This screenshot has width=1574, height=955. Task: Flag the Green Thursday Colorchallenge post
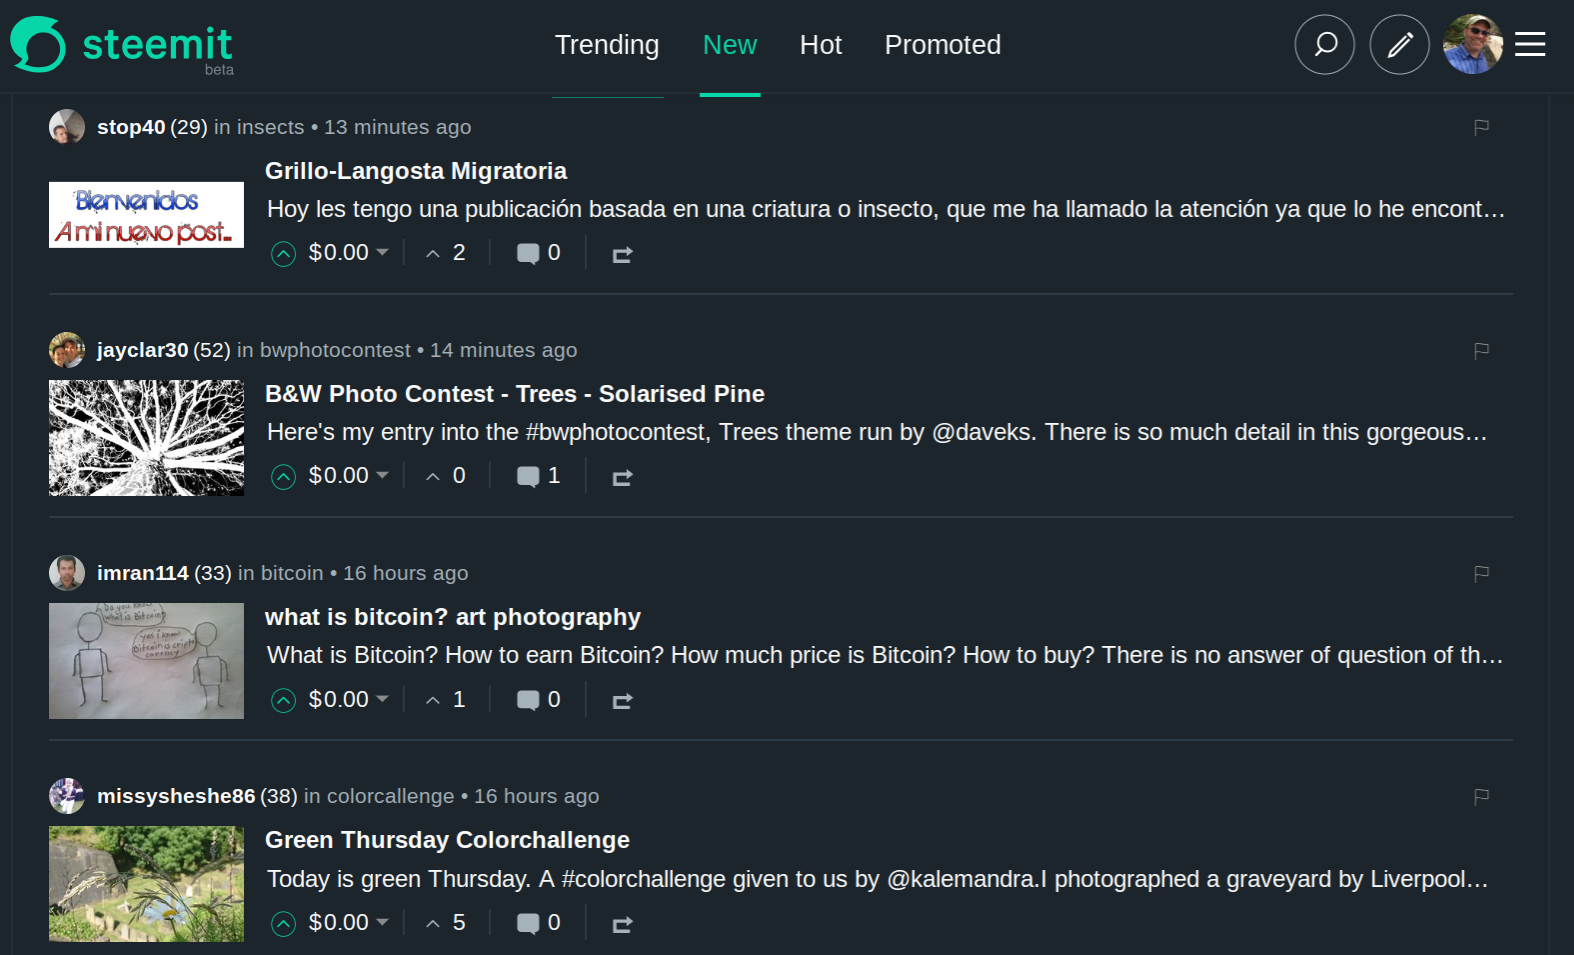[1481, 796]
